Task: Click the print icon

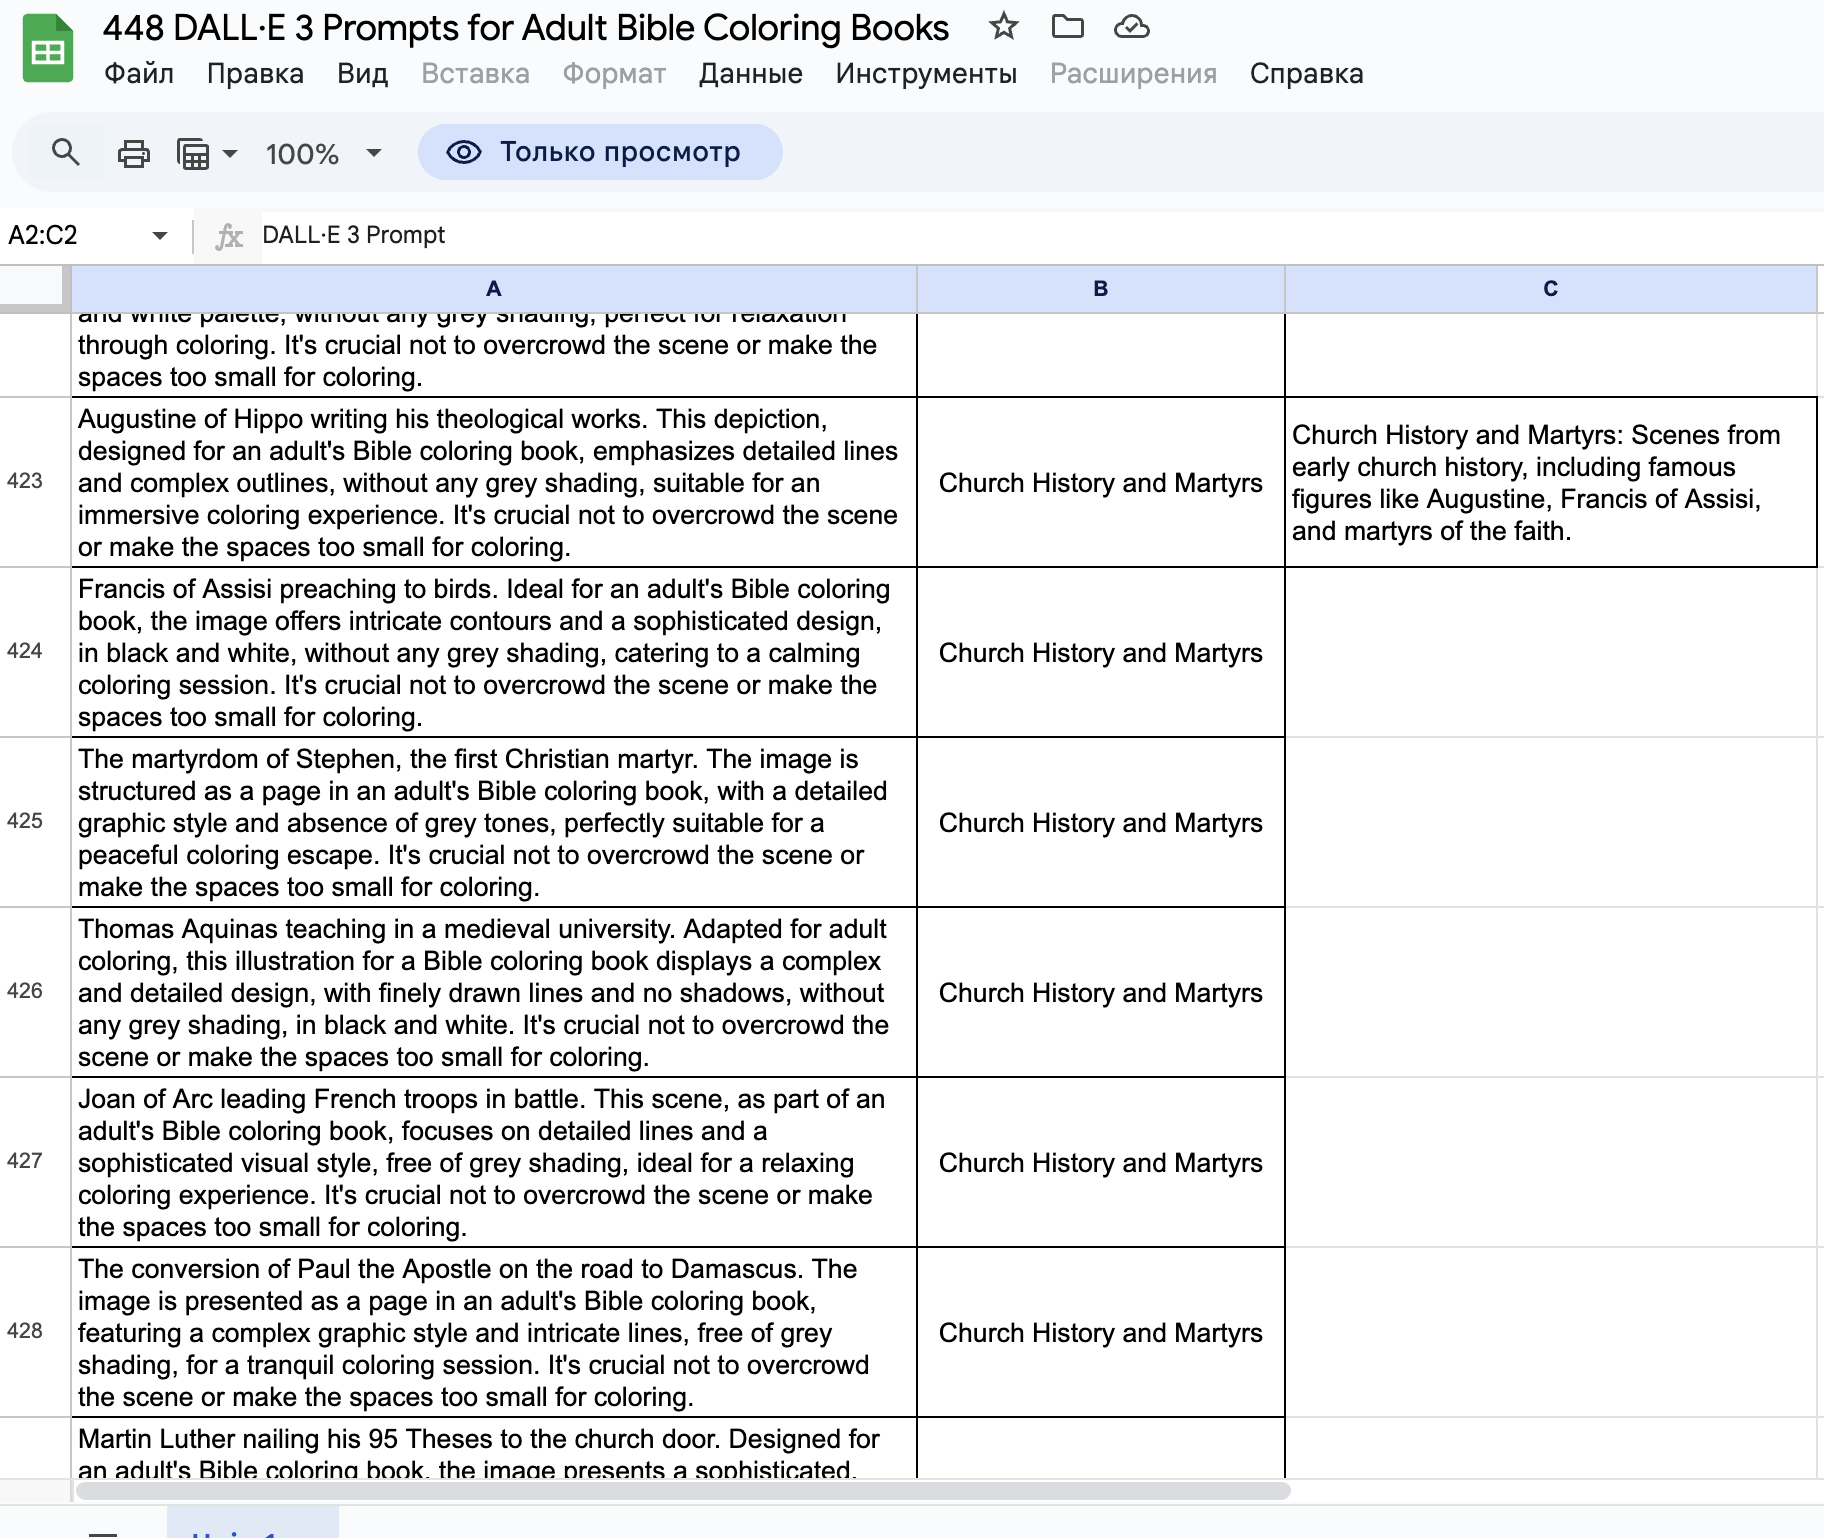Action: pyautogui.click(x=133, y=153)
